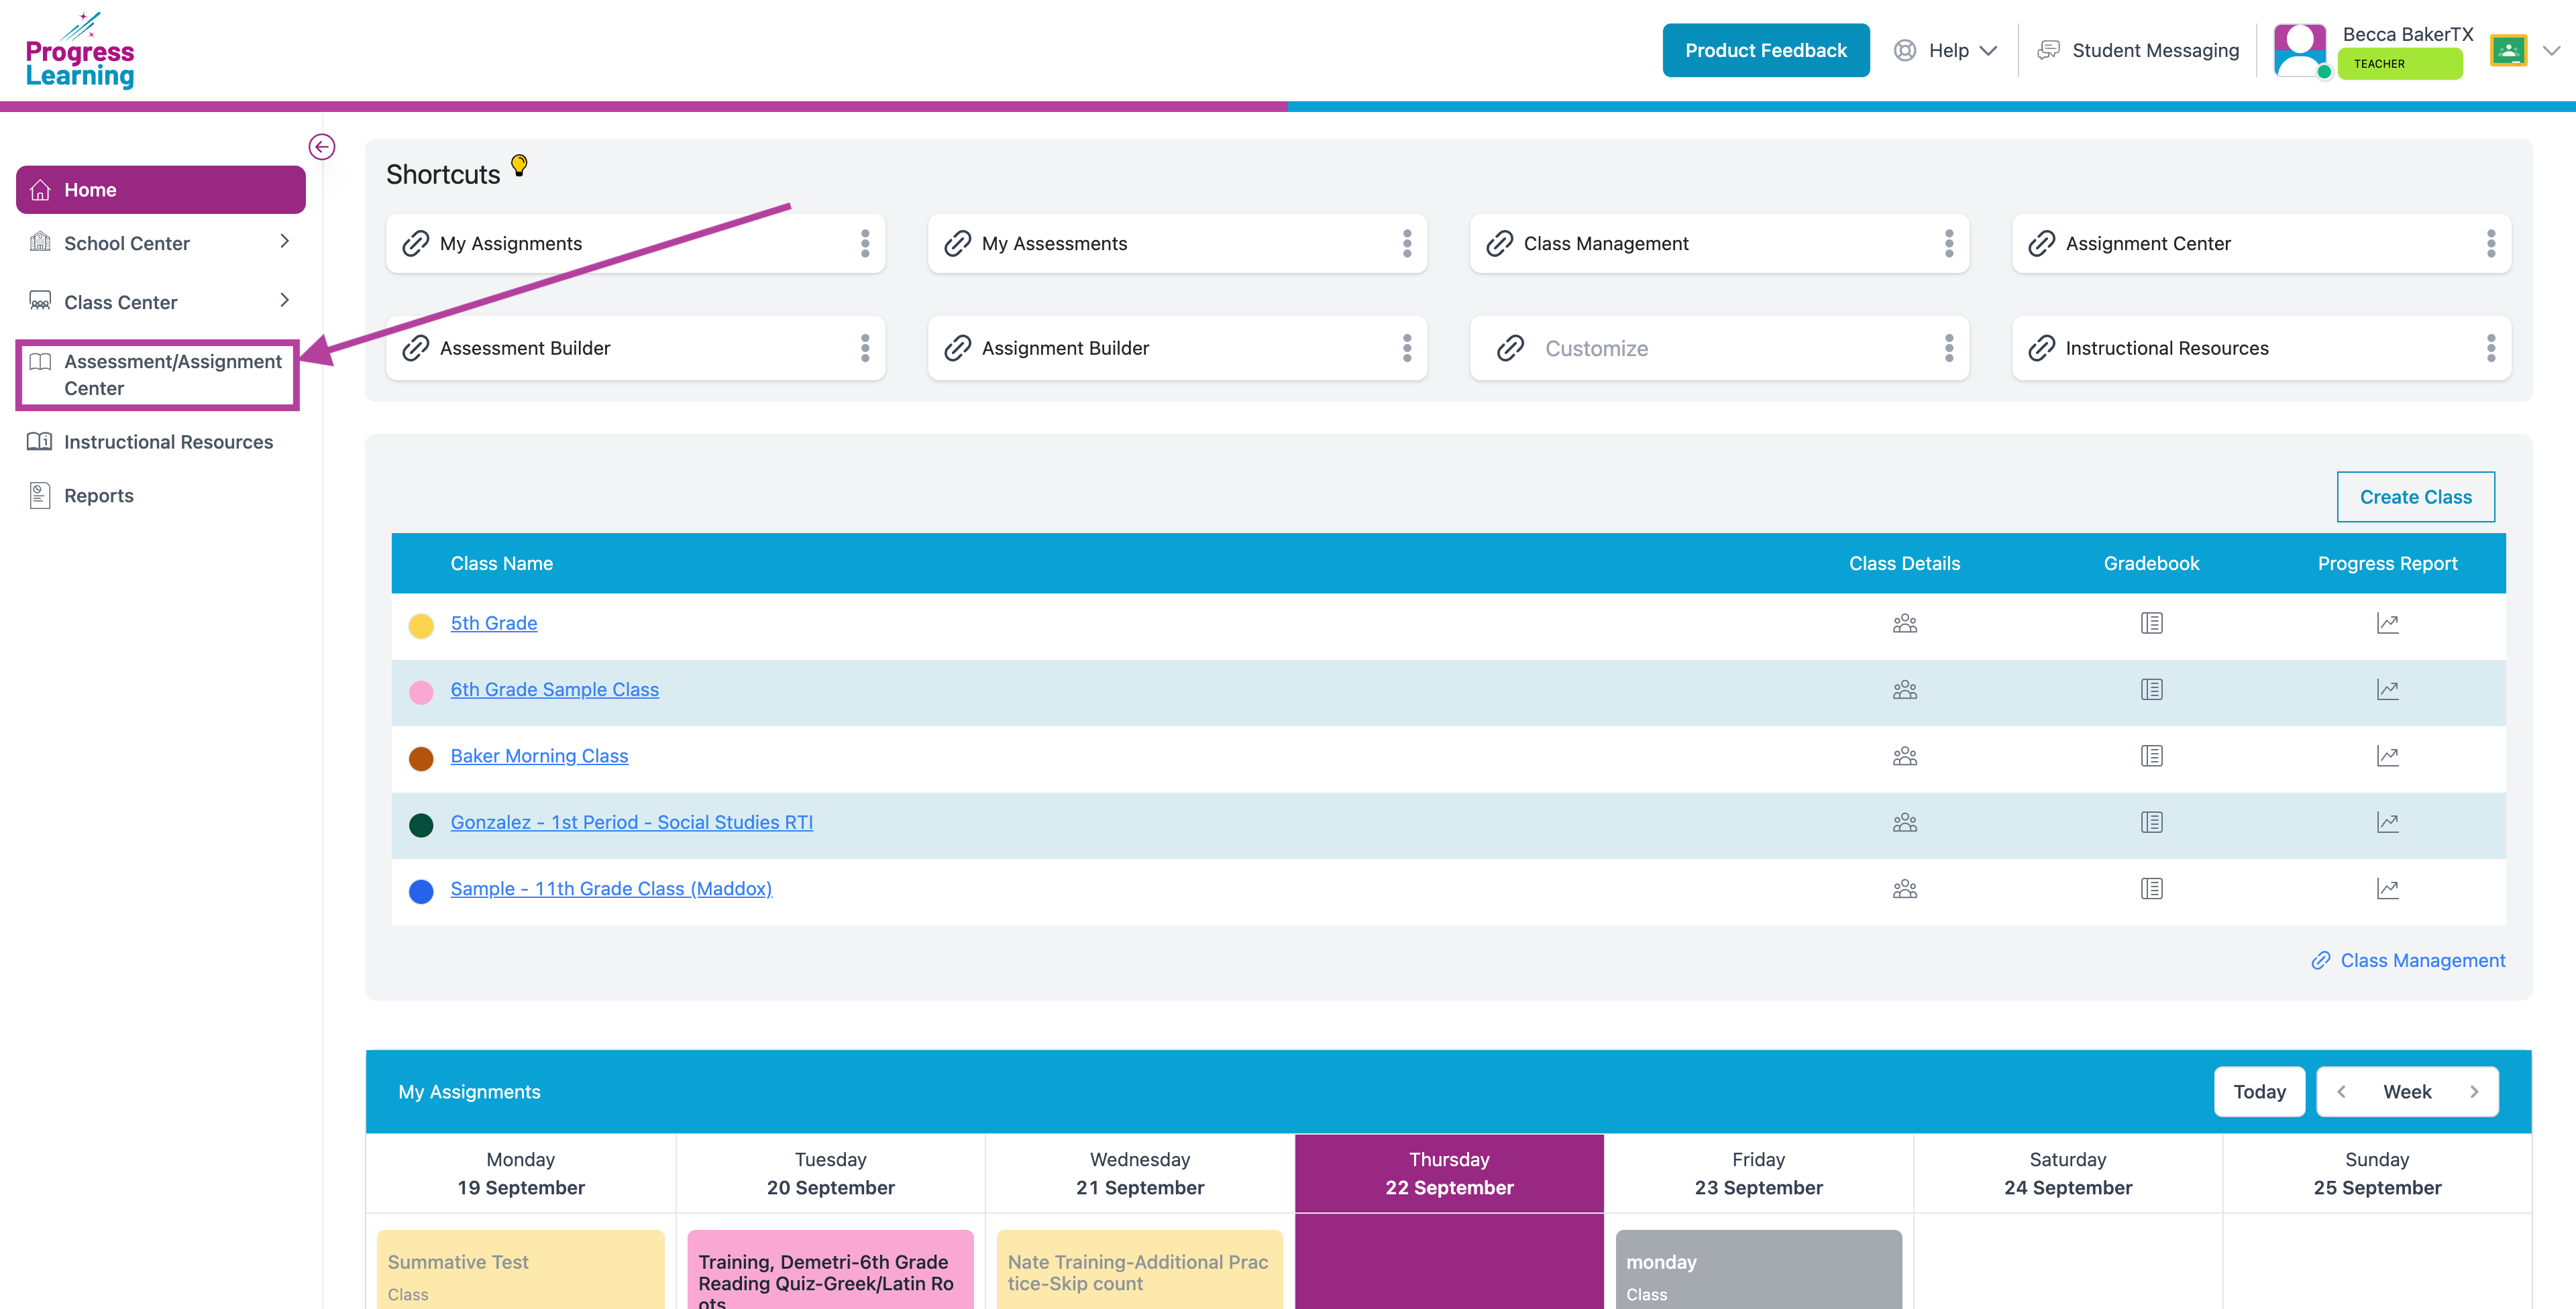Image resolution: width=2576 pixels, height=1309 pixels.
Task: Click the pink color dot for 6th Grade Sample
Action: [421, 692]
